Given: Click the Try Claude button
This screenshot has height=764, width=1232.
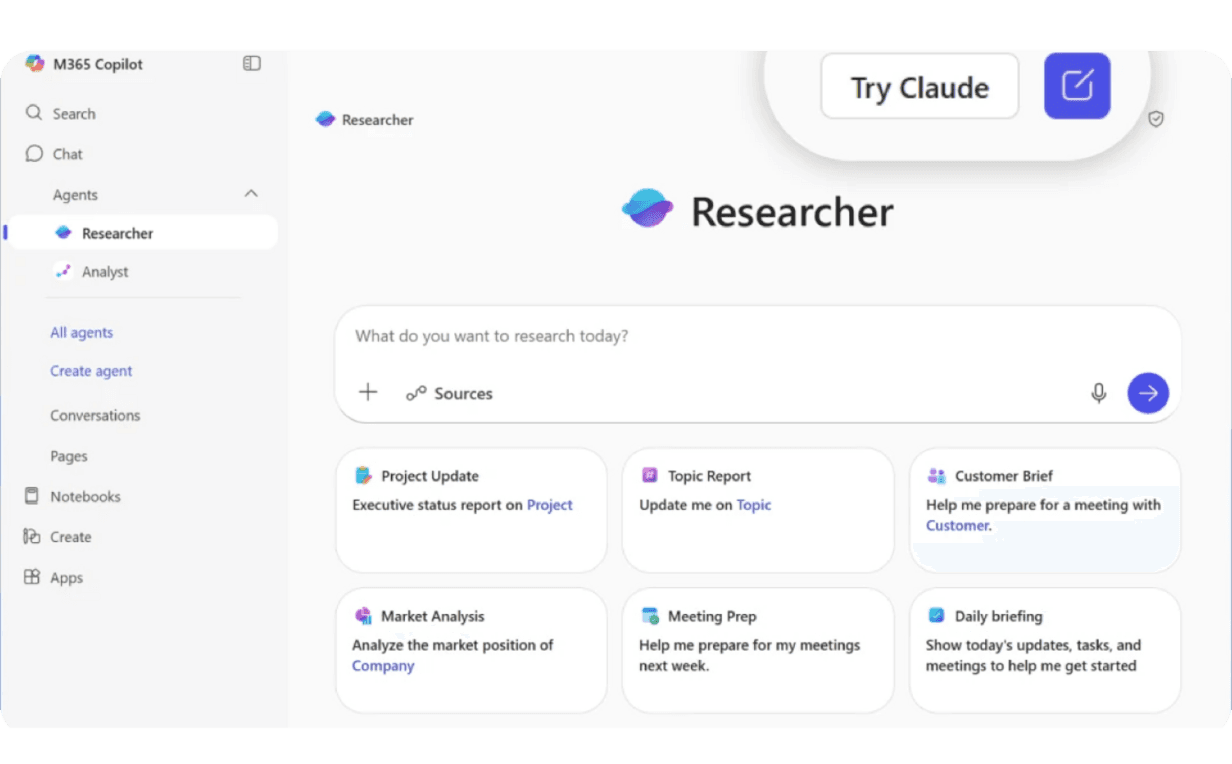Looking at the screenshot, I should 919,87.
